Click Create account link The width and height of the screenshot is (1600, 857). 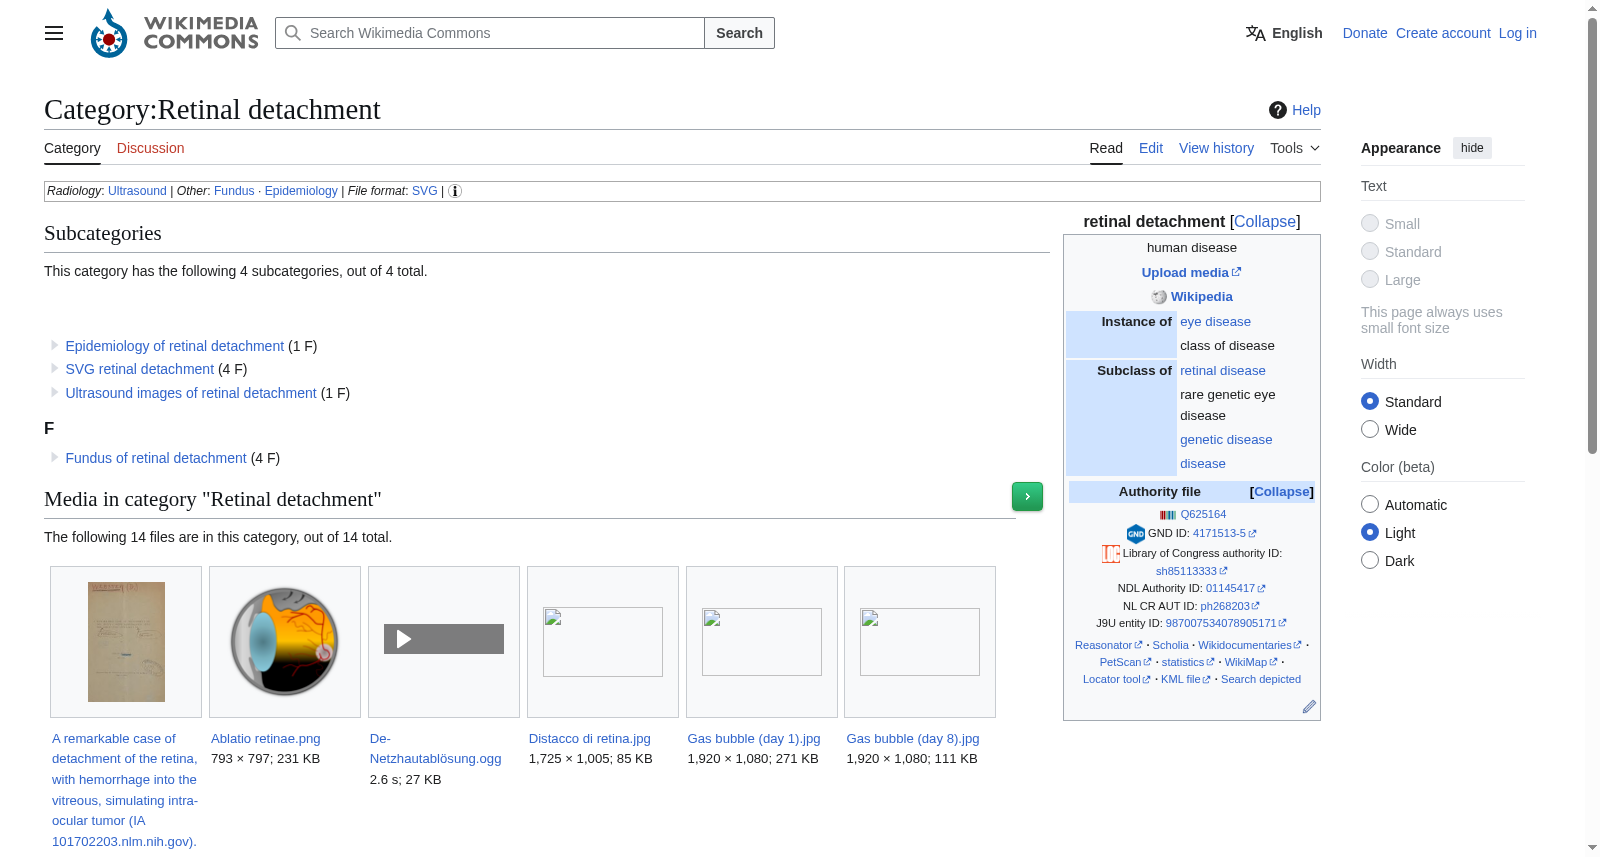[x=1443, y=33]
